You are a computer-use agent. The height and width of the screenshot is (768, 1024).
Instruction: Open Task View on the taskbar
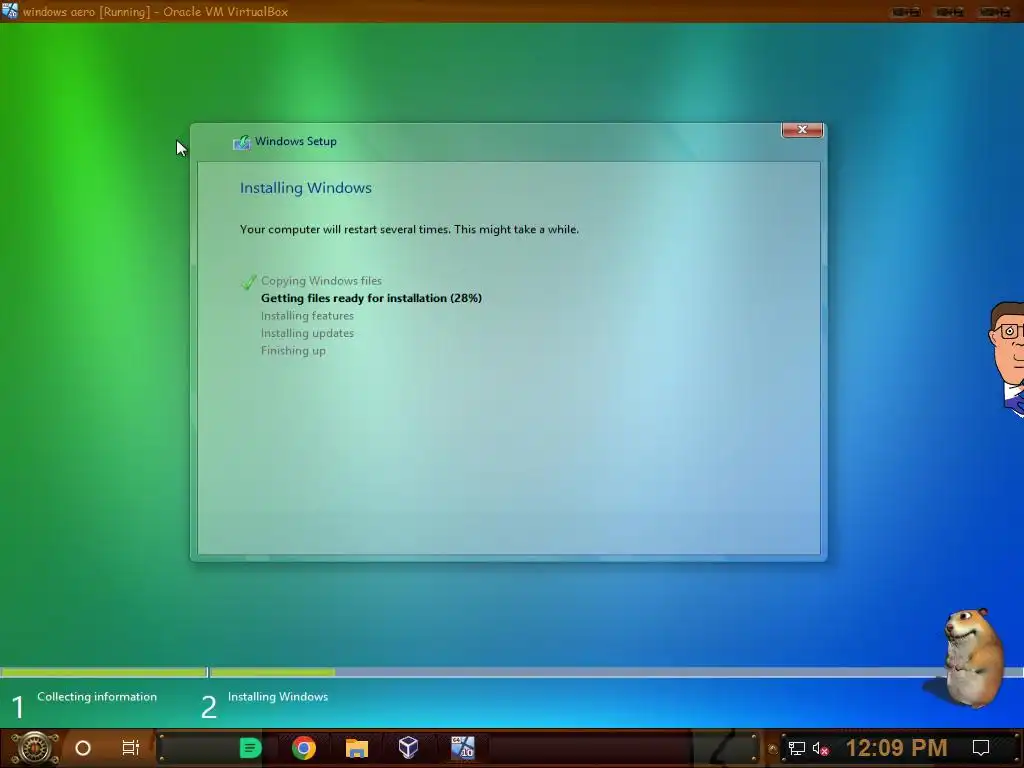tap(131, 748)
